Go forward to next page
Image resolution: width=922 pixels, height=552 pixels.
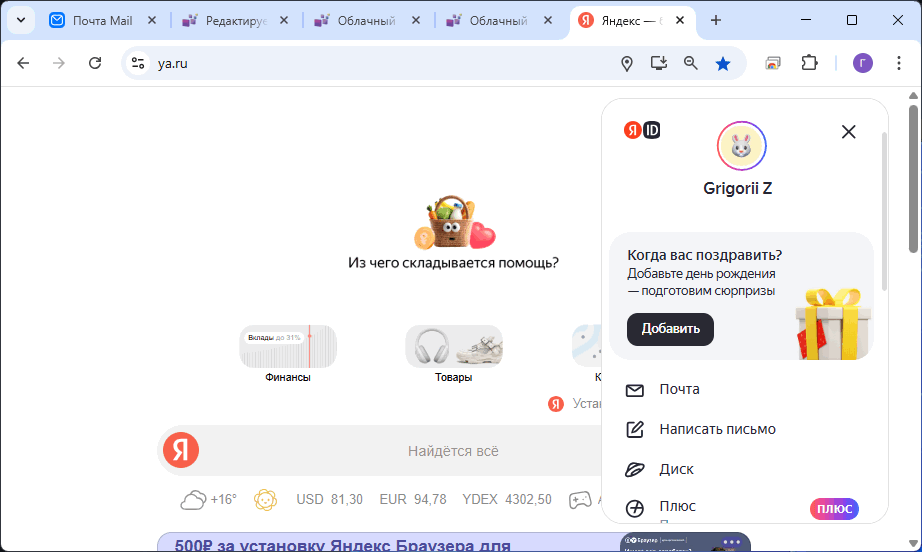pyautogui.click(x=59, y=63)
